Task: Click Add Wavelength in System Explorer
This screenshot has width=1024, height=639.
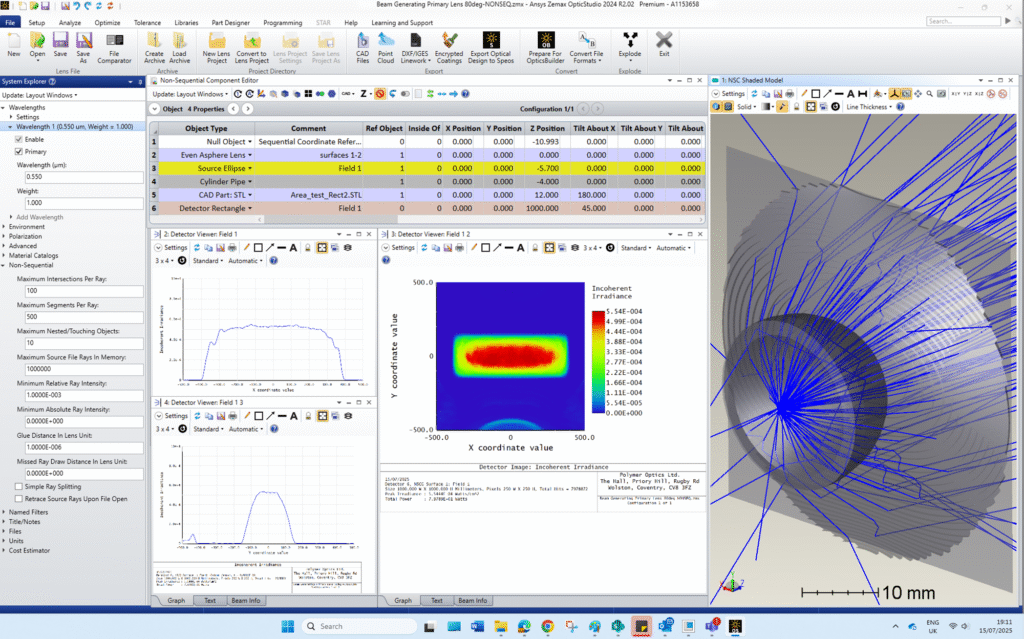Action: (x=39, y=217)
